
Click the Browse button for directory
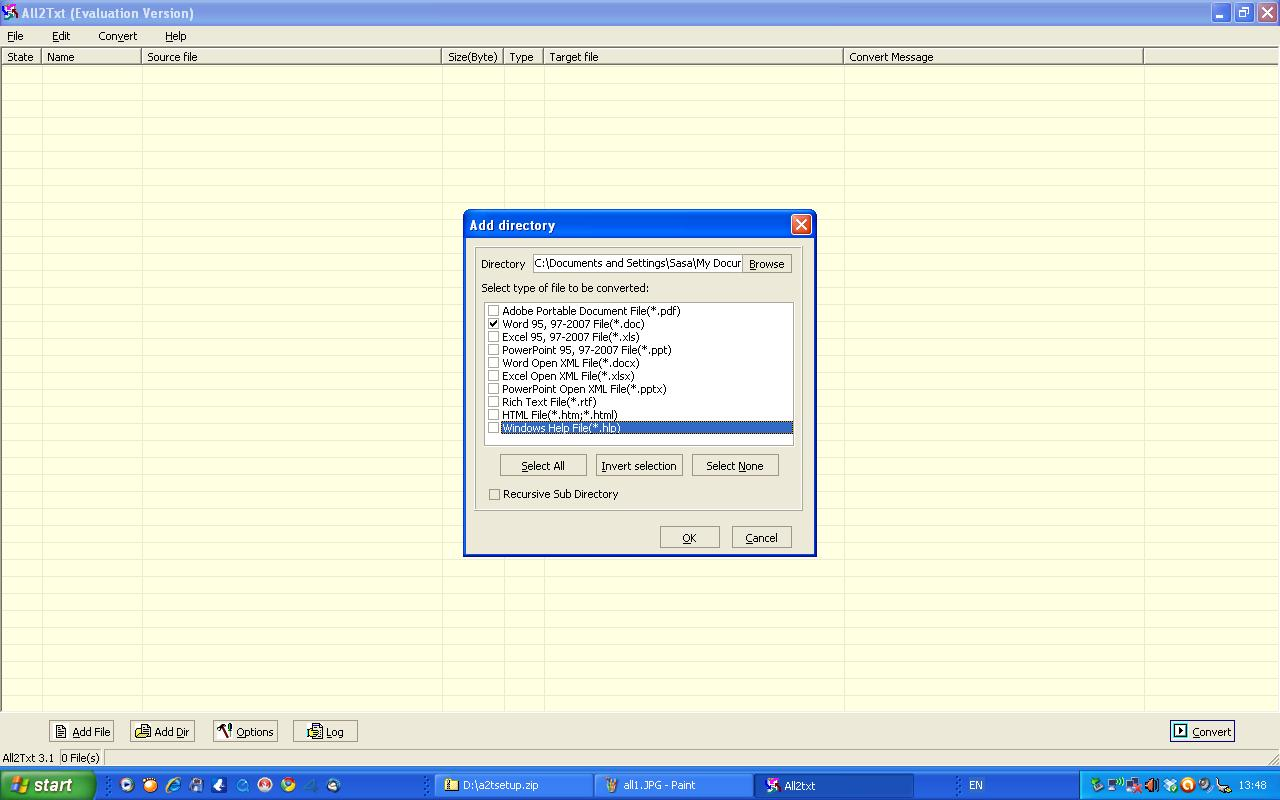(x=767, y=264)
